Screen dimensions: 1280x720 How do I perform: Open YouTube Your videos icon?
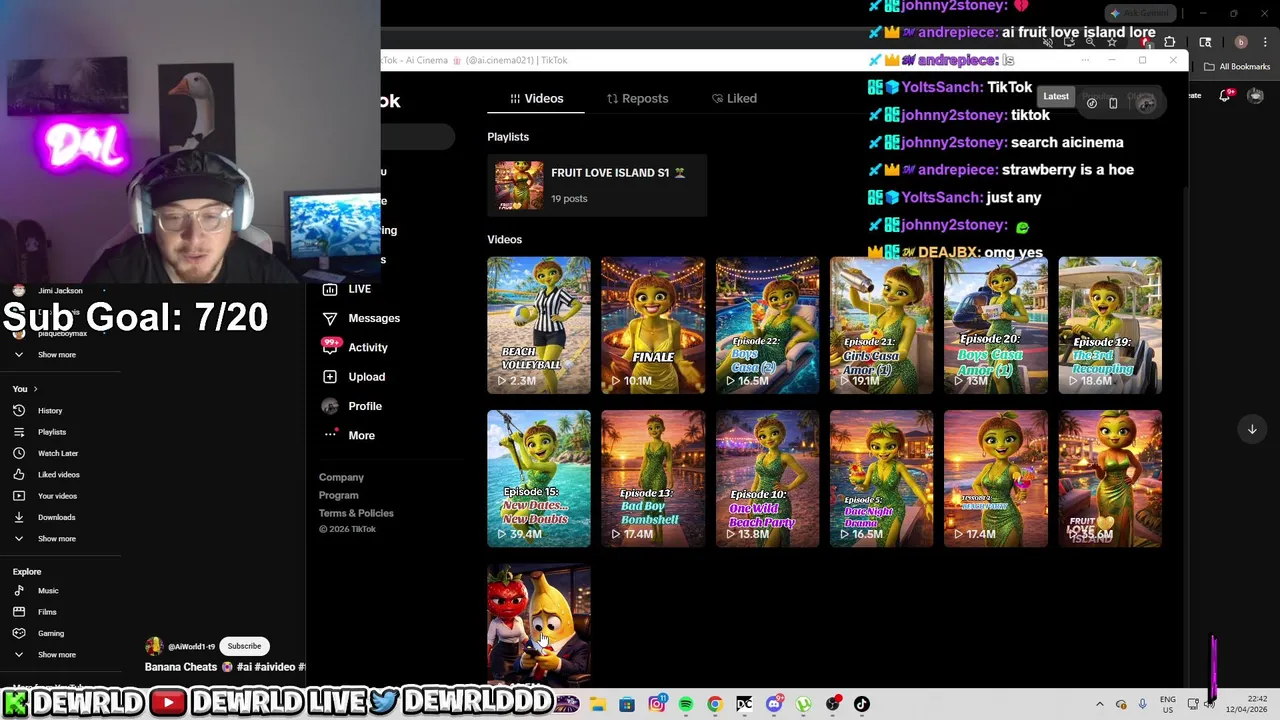(x=19, y=496)
